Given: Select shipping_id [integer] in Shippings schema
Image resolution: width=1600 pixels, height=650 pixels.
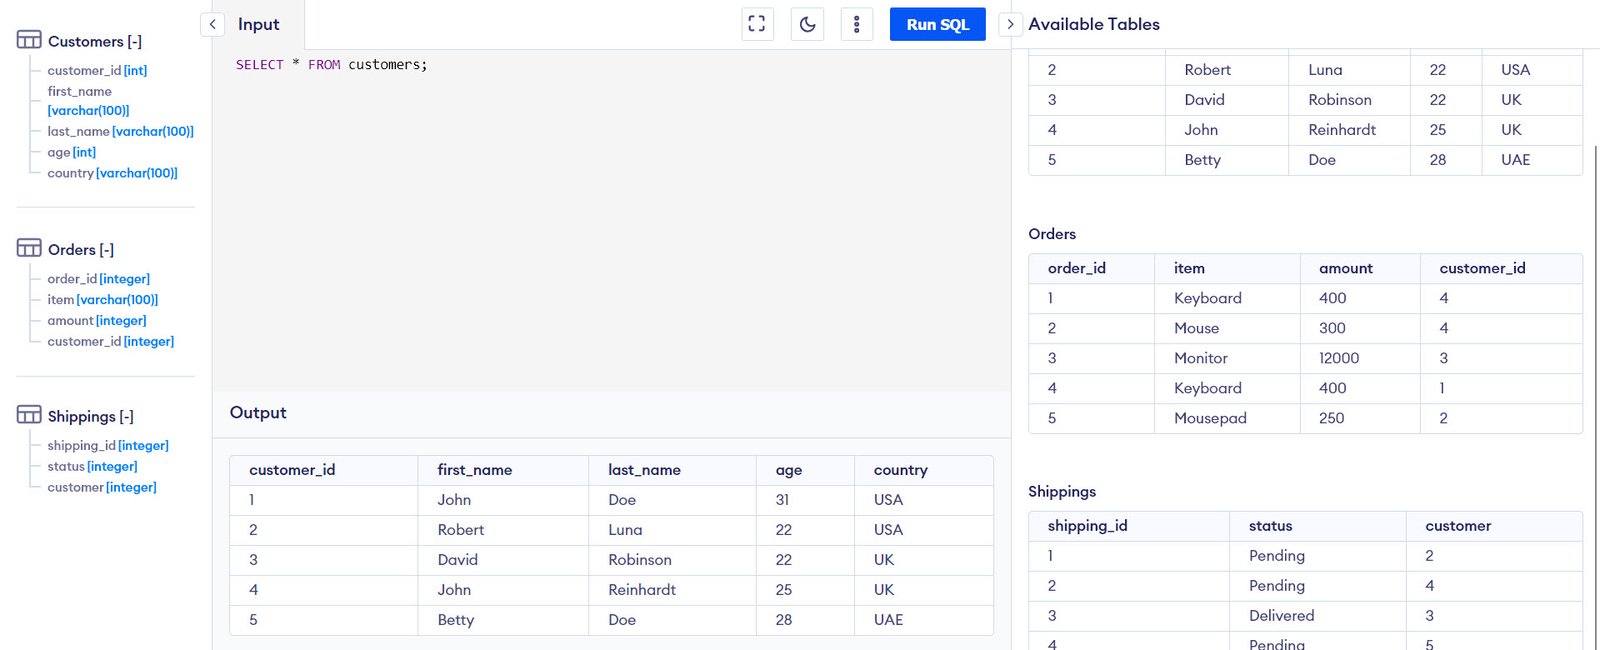Looking at the screenshot, I should click(x=108, y=445).
